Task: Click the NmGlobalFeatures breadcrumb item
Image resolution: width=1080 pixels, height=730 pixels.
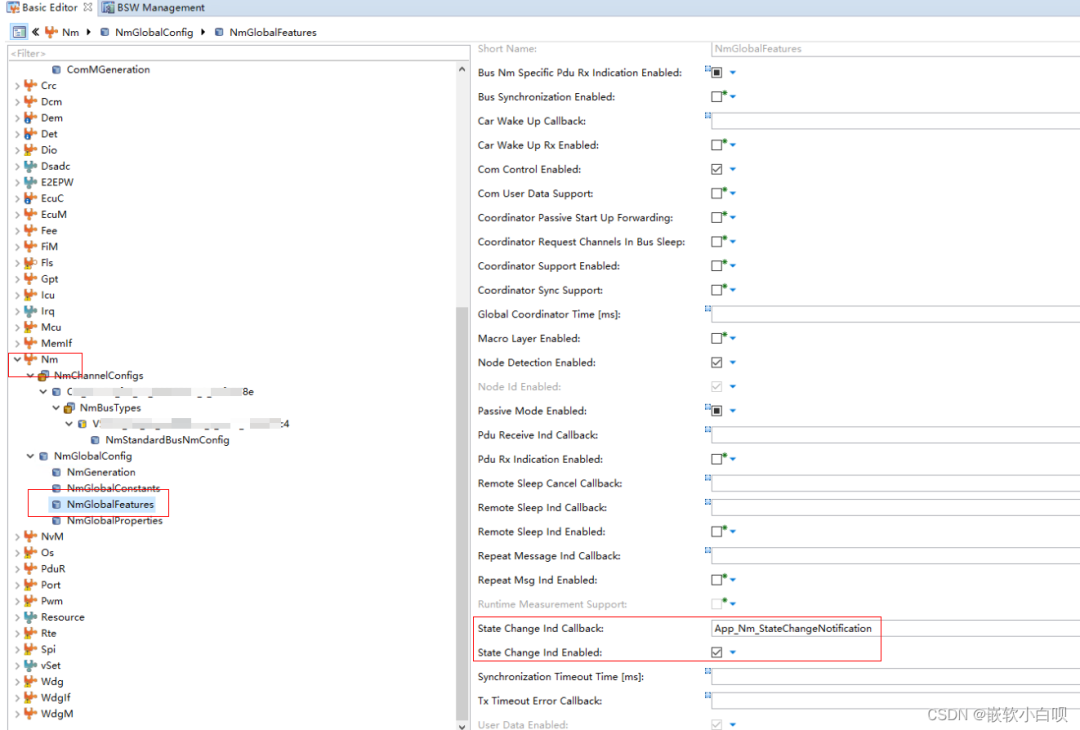Action: [273, 32]
